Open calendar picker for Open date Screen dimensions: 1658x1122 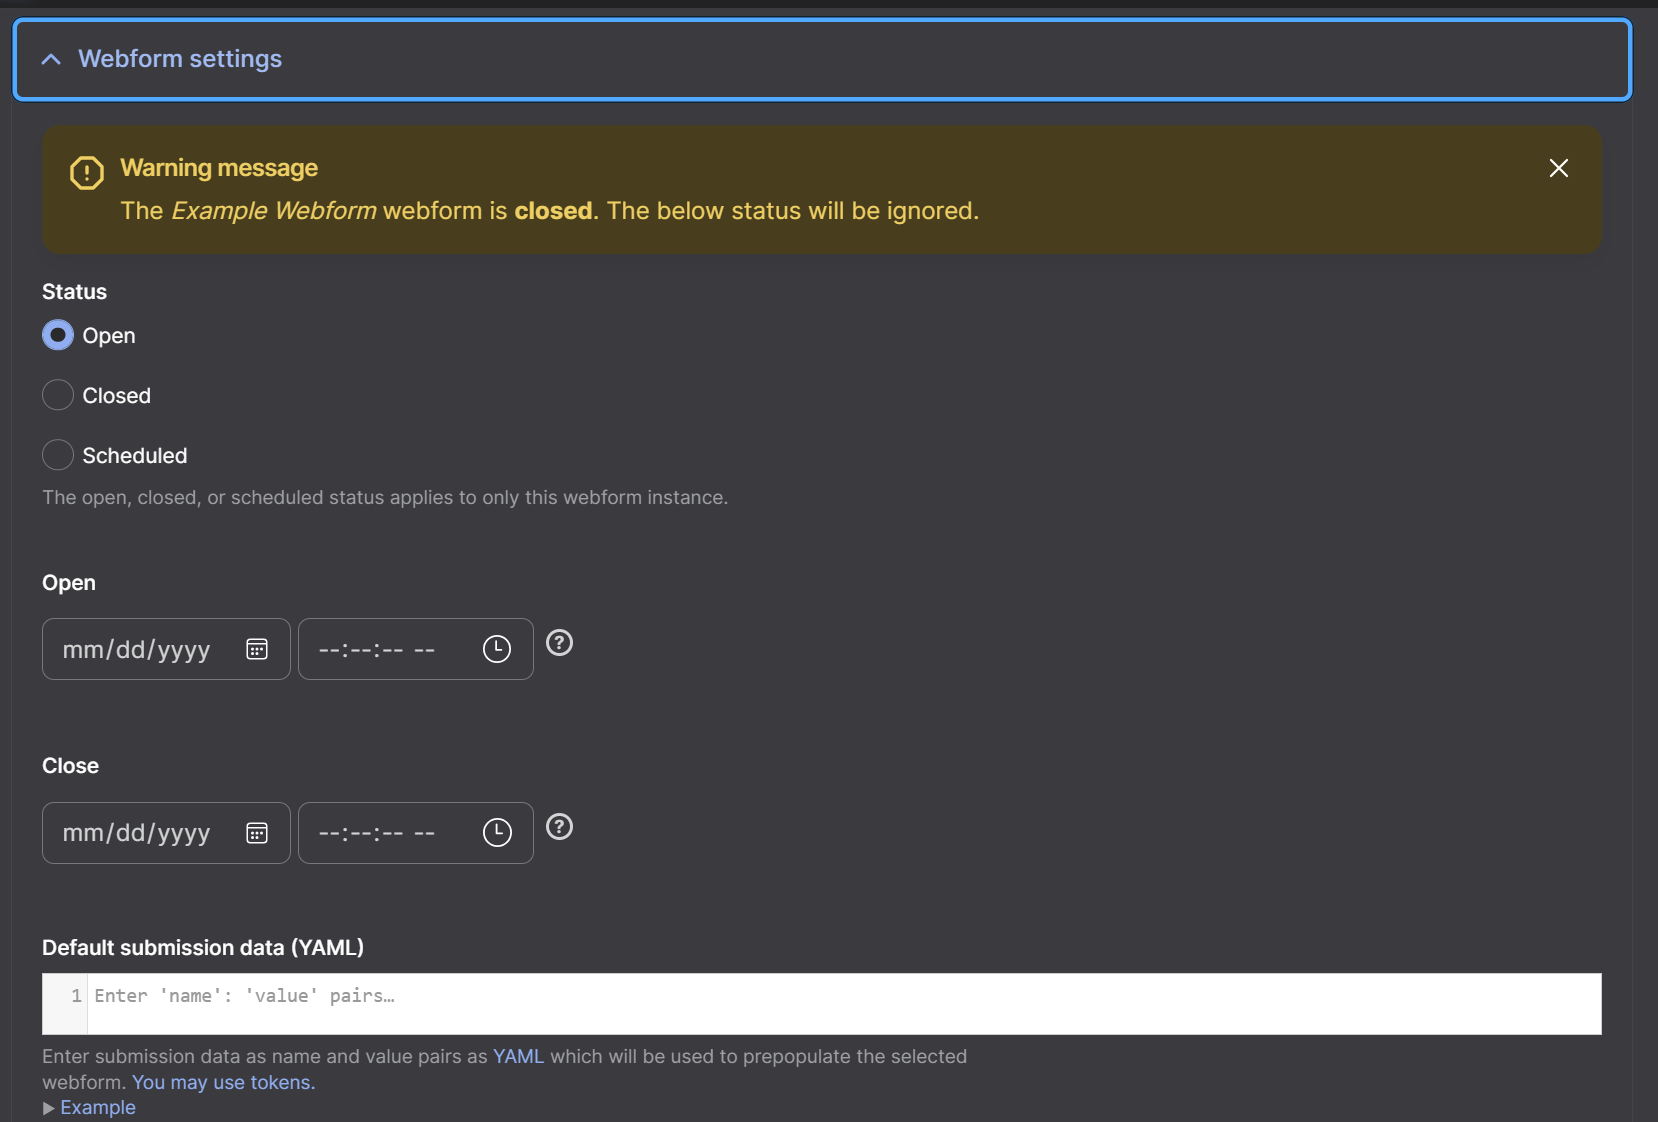(x=257, y=649)
